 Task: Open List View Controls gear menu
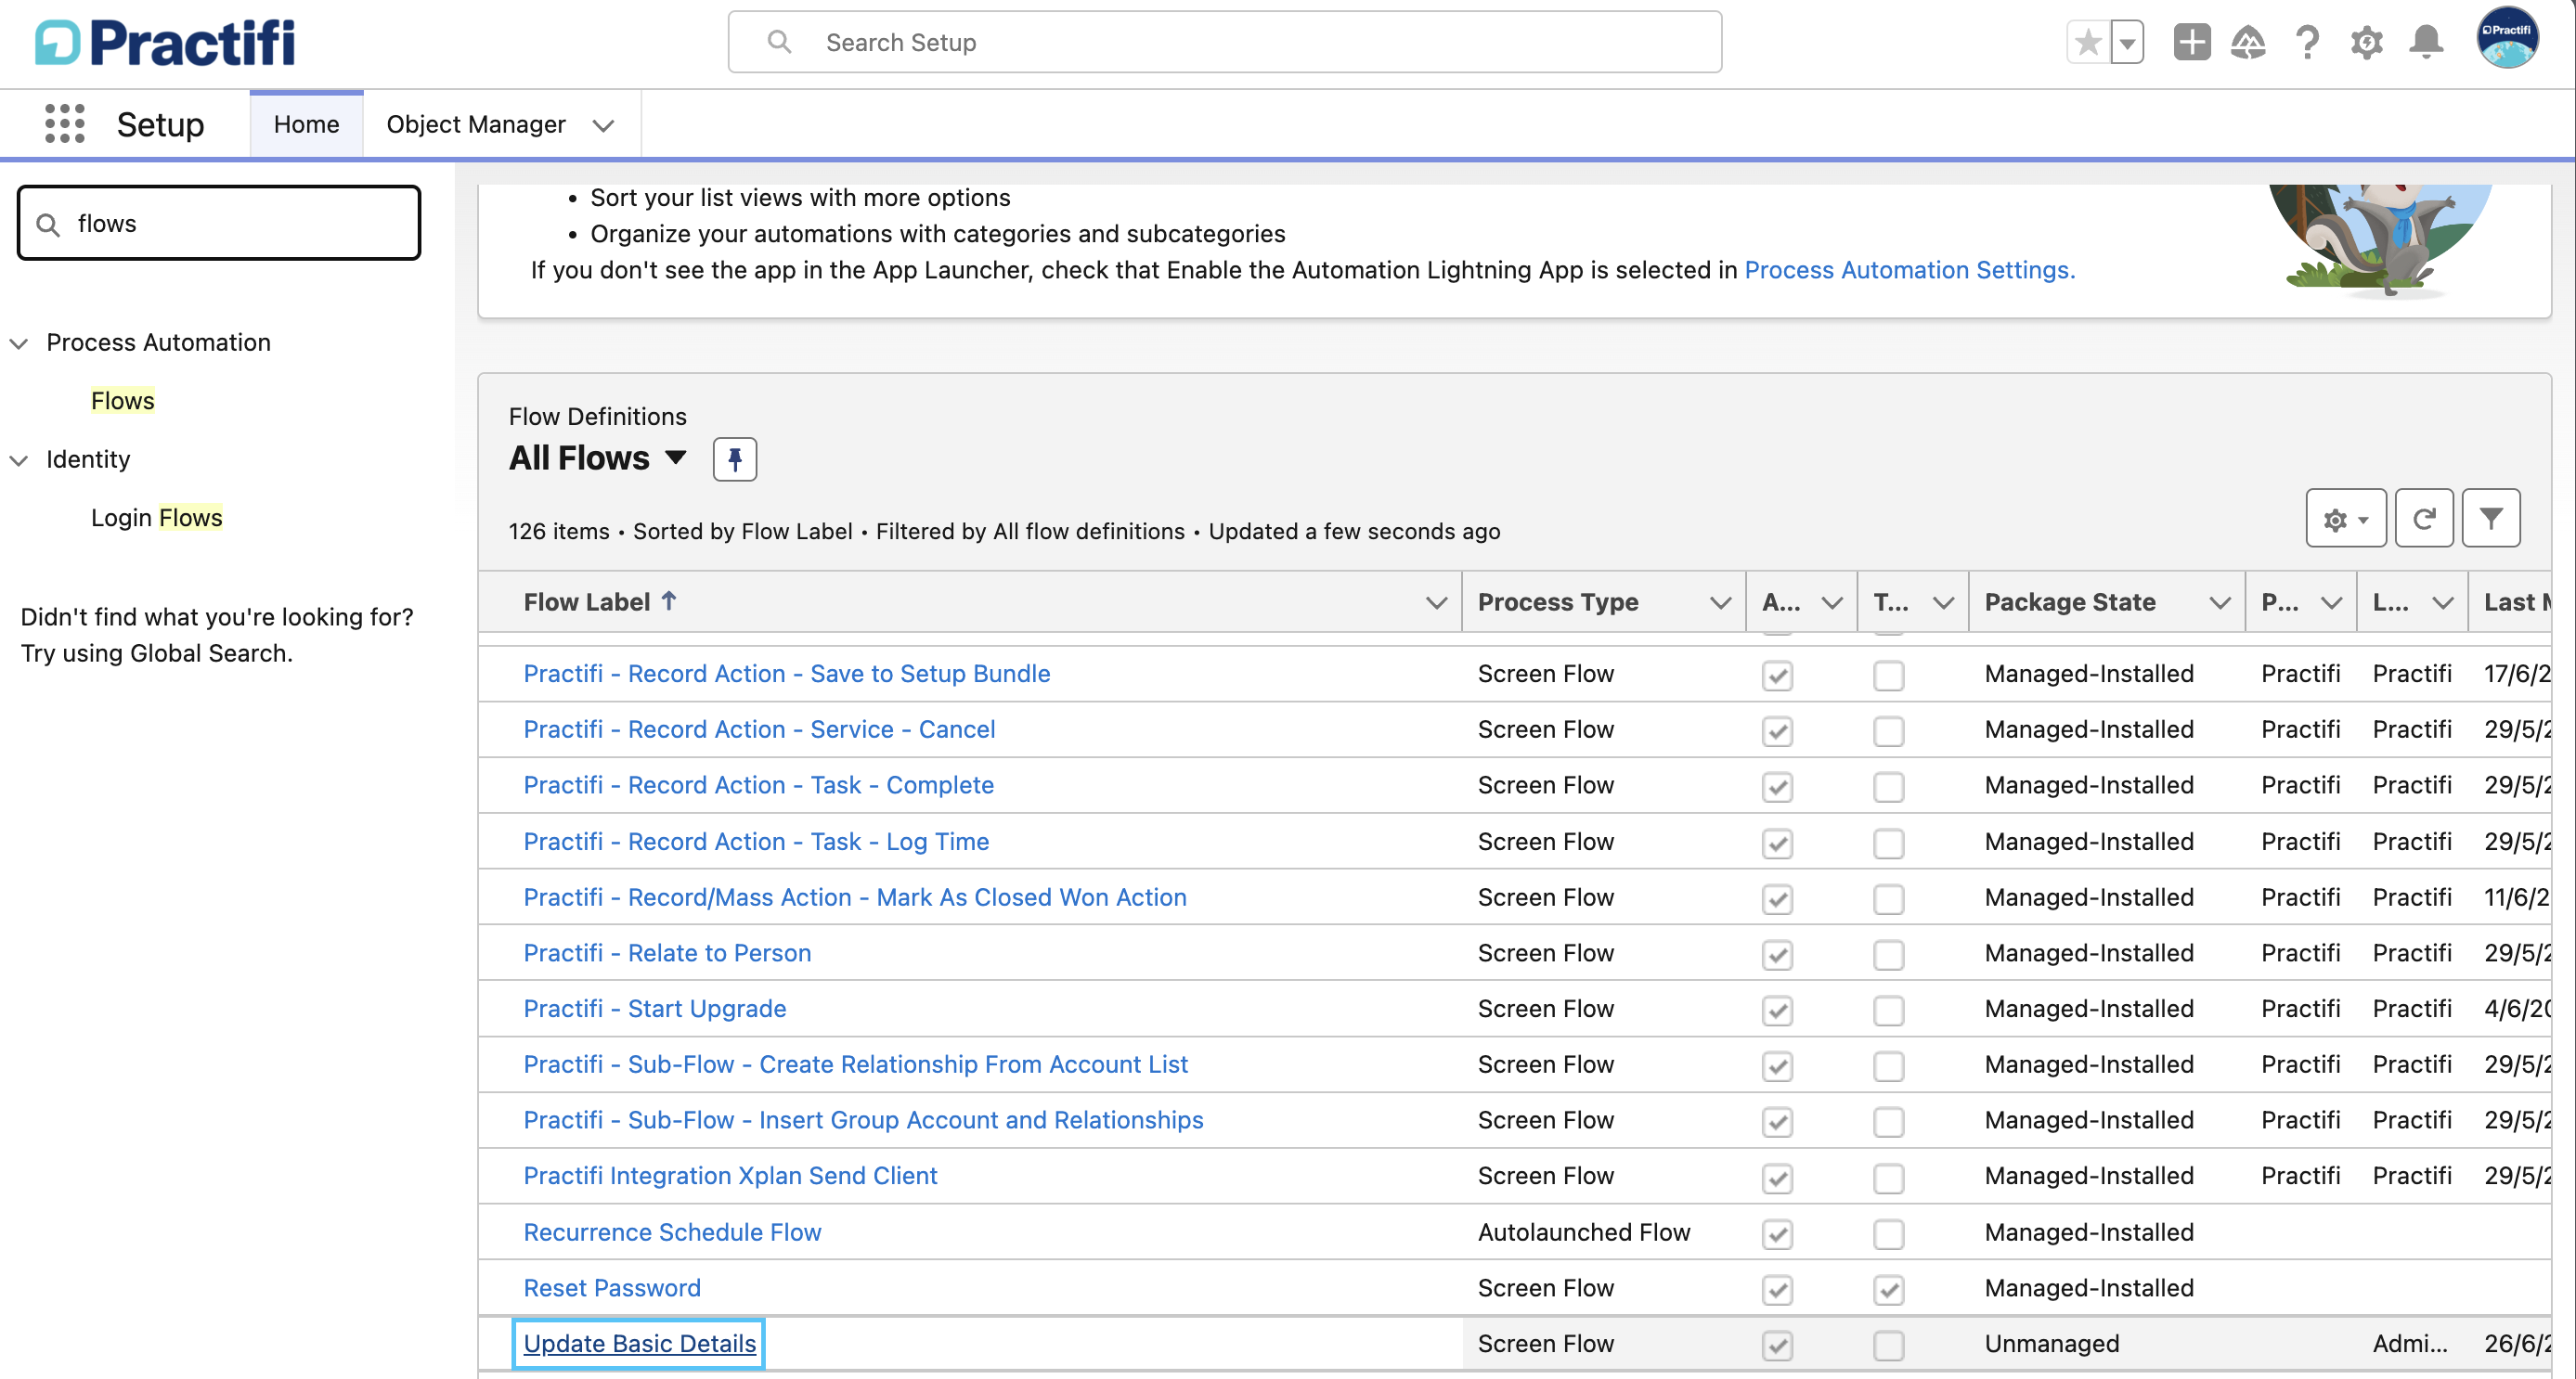pyautogui.click(x=2345, y=518)
